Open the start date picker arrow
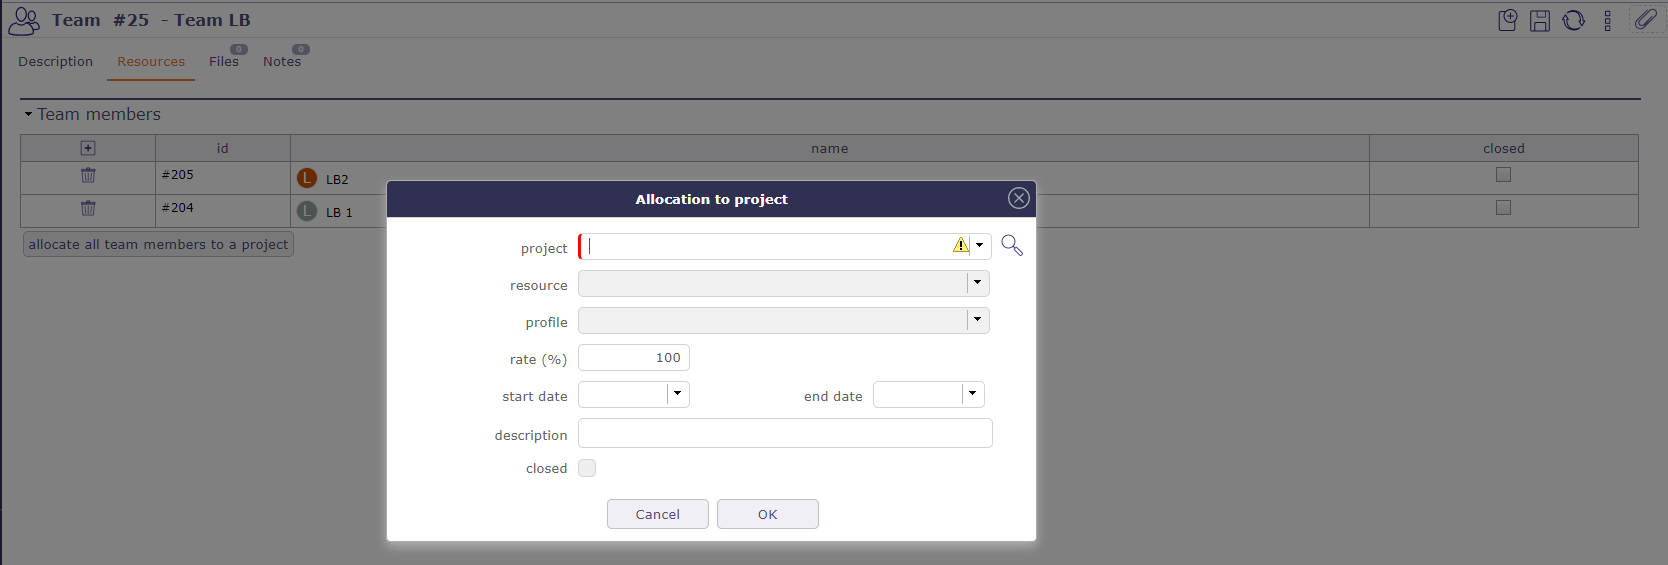The width and height of the screenshot is (1668, 565). tap(678, 394)
